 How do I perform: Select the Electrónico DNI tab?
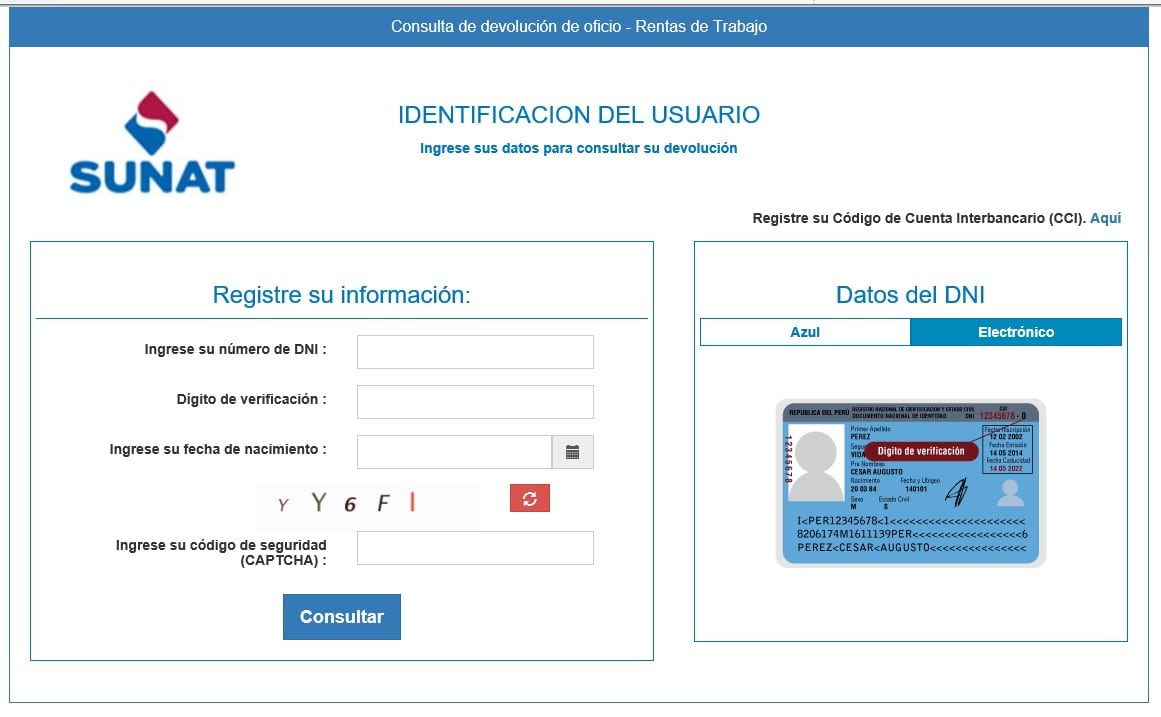[x=1015, y=332]
